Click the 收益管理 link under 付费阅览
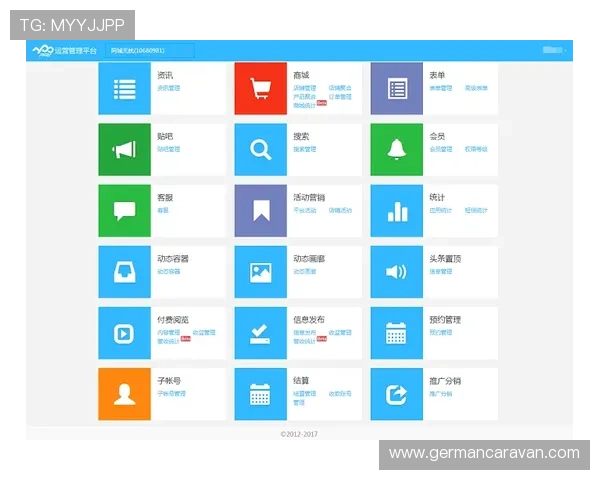The image size is (600, 480). pyautogui.click(x=204, y=333)
